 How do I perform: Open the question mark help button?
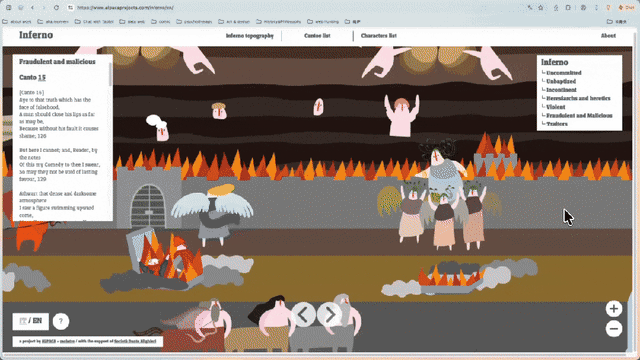61,321
